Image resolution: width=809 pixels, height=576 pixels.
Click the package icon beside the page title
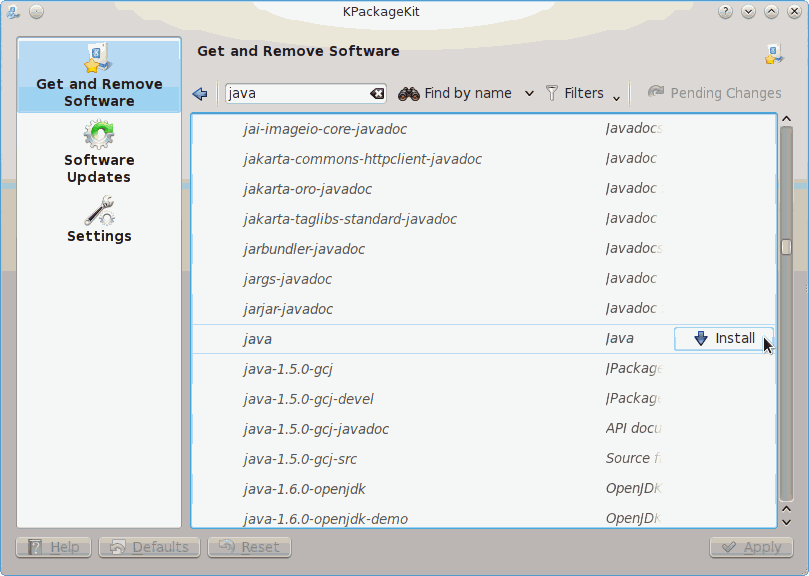pyautogui.click(x=774, y=54)
